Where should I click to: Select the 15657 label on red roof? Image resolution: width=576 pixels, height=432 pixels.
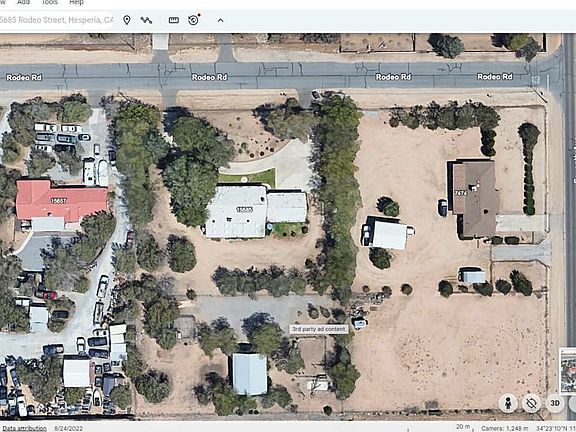coord(59,201)
